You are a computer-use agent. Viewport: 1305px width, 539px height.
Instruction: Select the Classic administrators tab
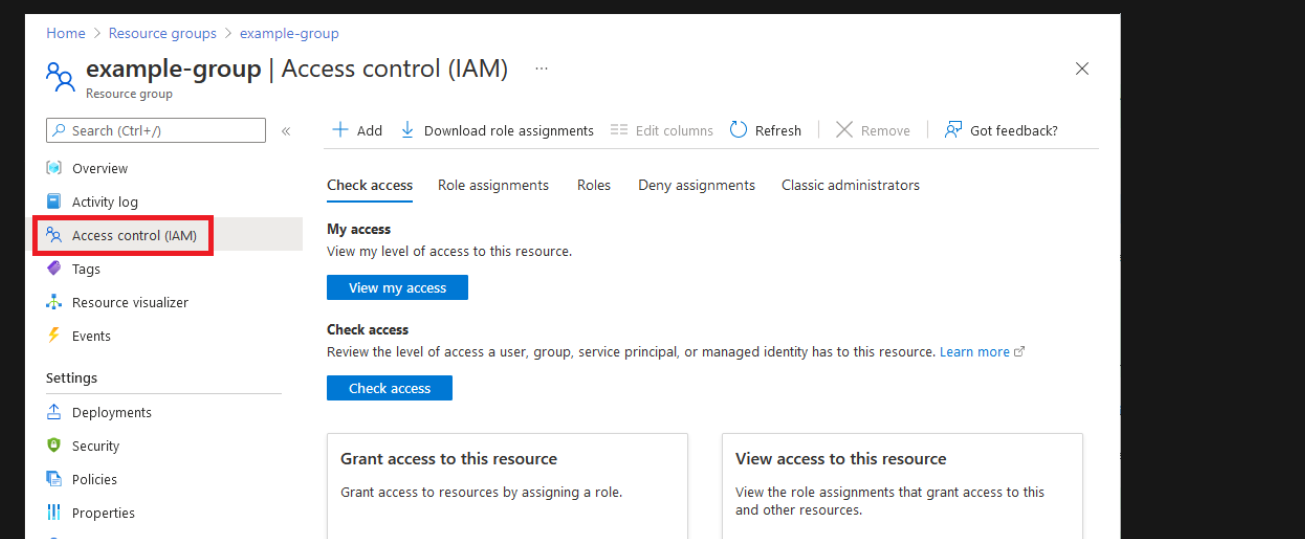[851, 185]
